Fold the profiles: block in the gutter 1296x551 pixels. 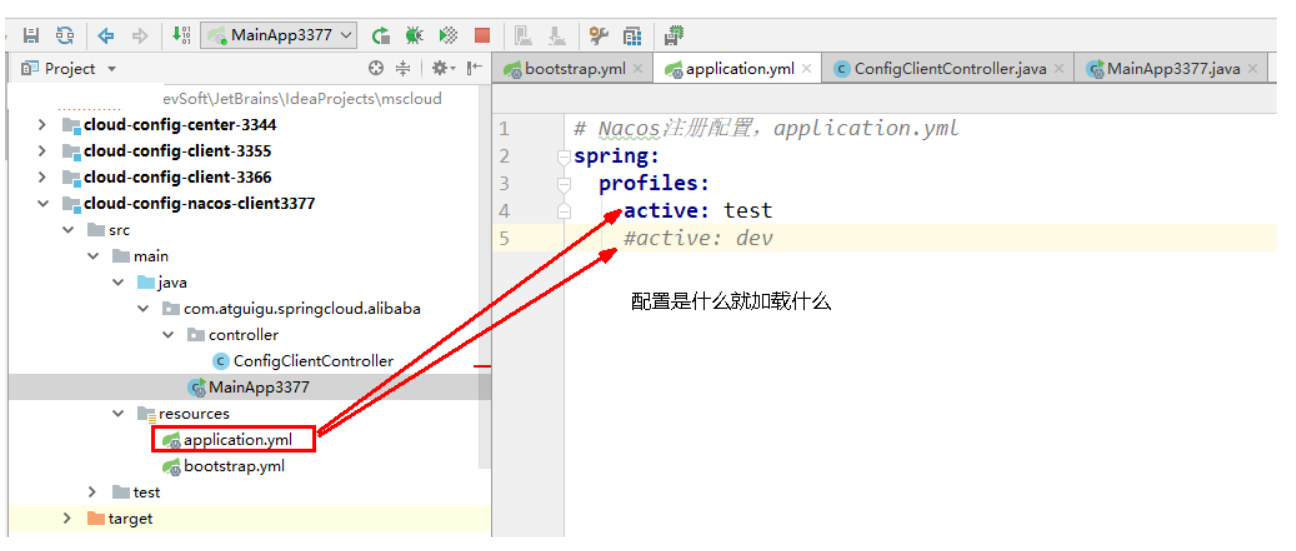click(564, 184)
